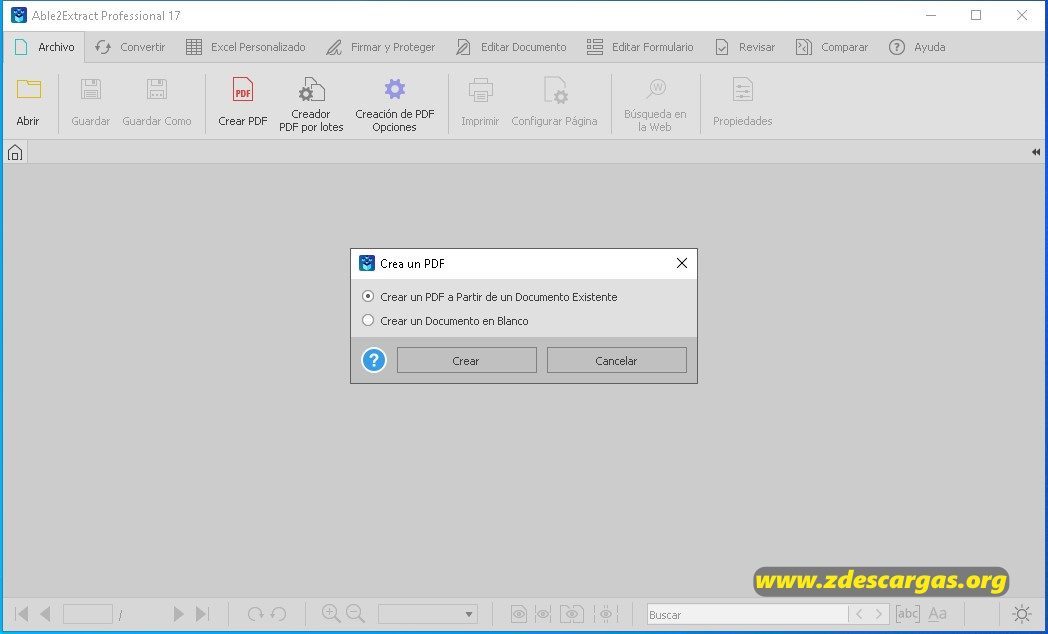Image resolution: width=1048 pixels, height=634 pixels.
Task: Open the Firmar y Proteger tab
Action: (x=380, y=47)
